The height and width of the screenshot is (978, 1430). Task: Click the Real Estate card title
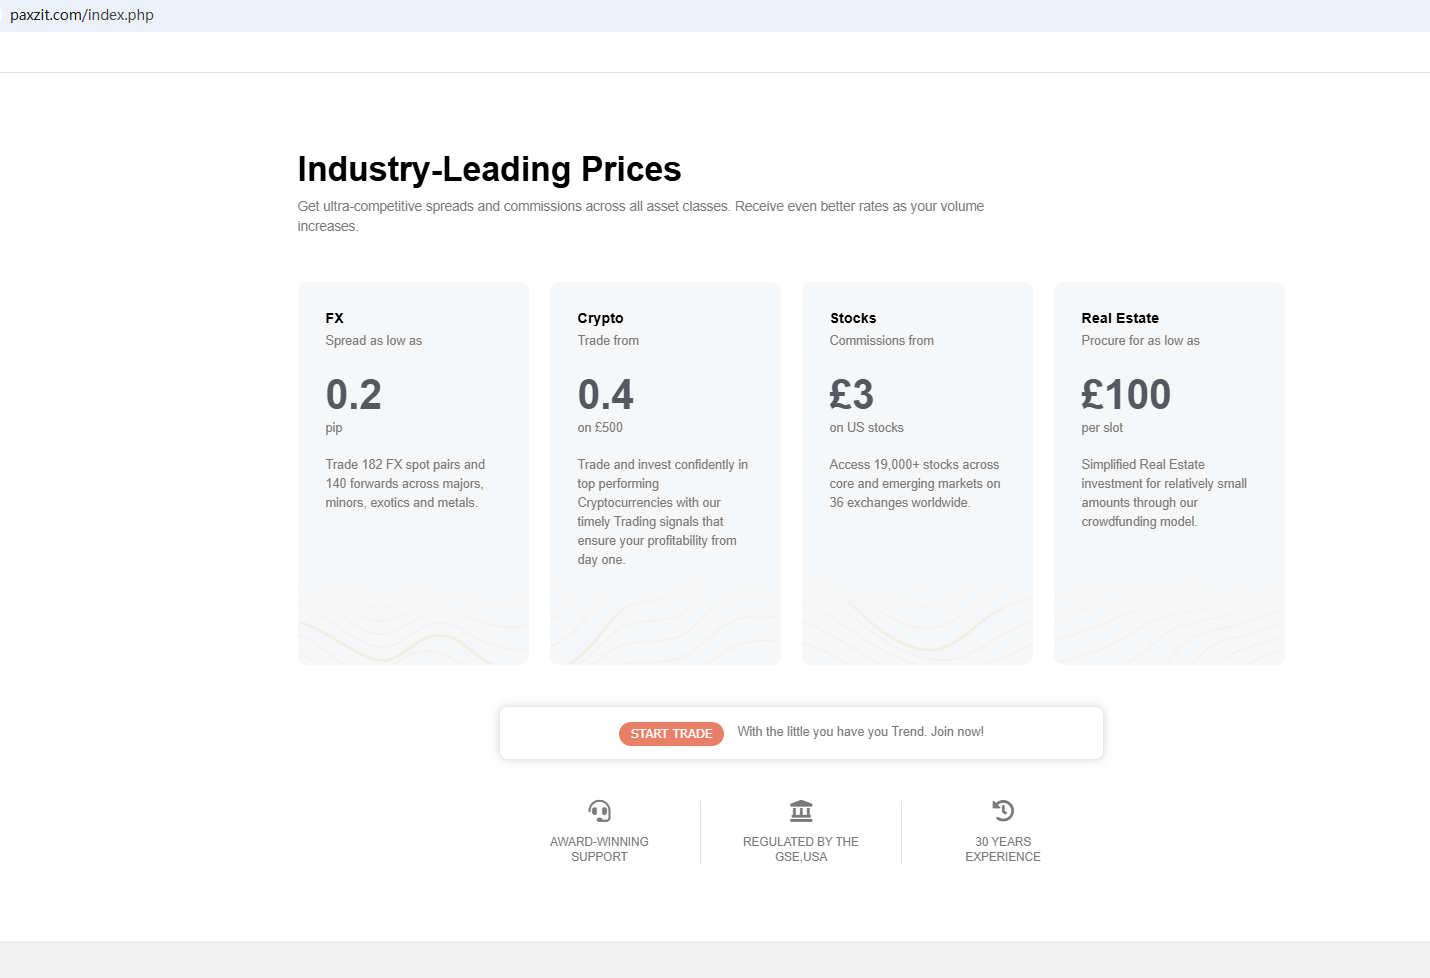point(1120,318)
